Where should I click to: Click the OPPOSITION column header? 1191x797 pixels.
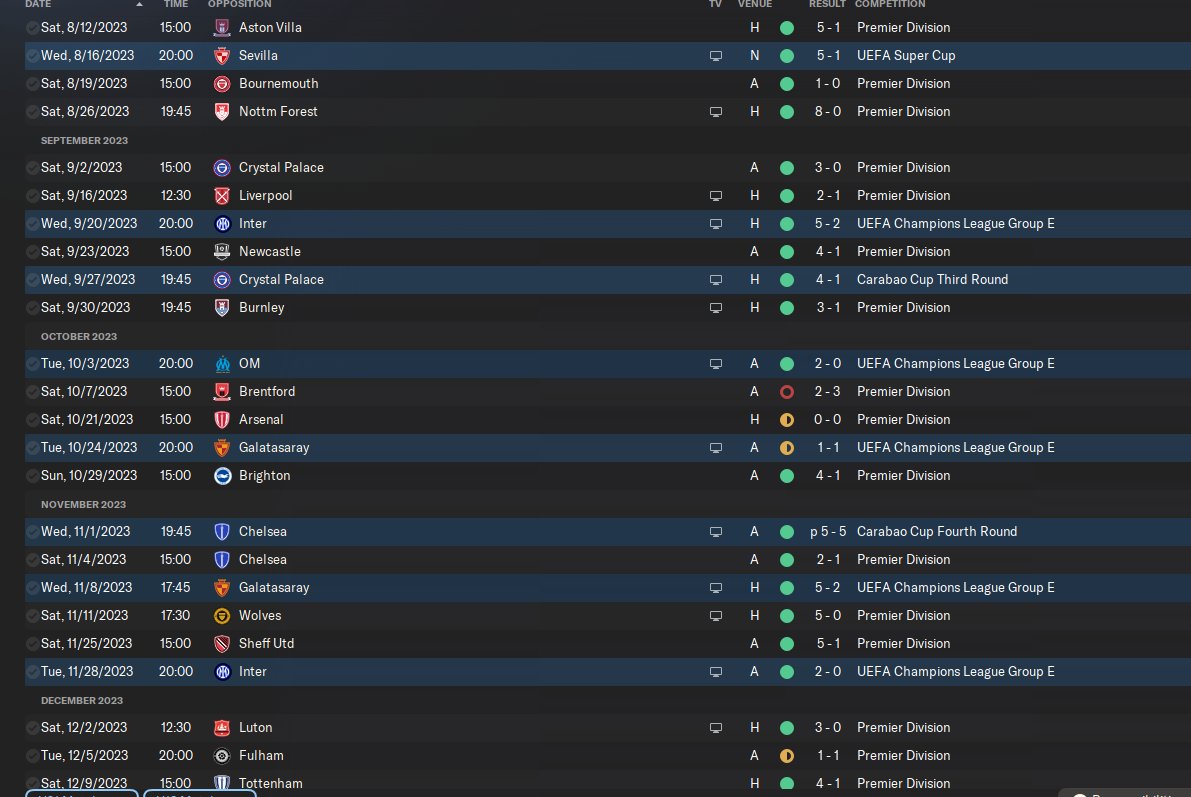(239, 4)
